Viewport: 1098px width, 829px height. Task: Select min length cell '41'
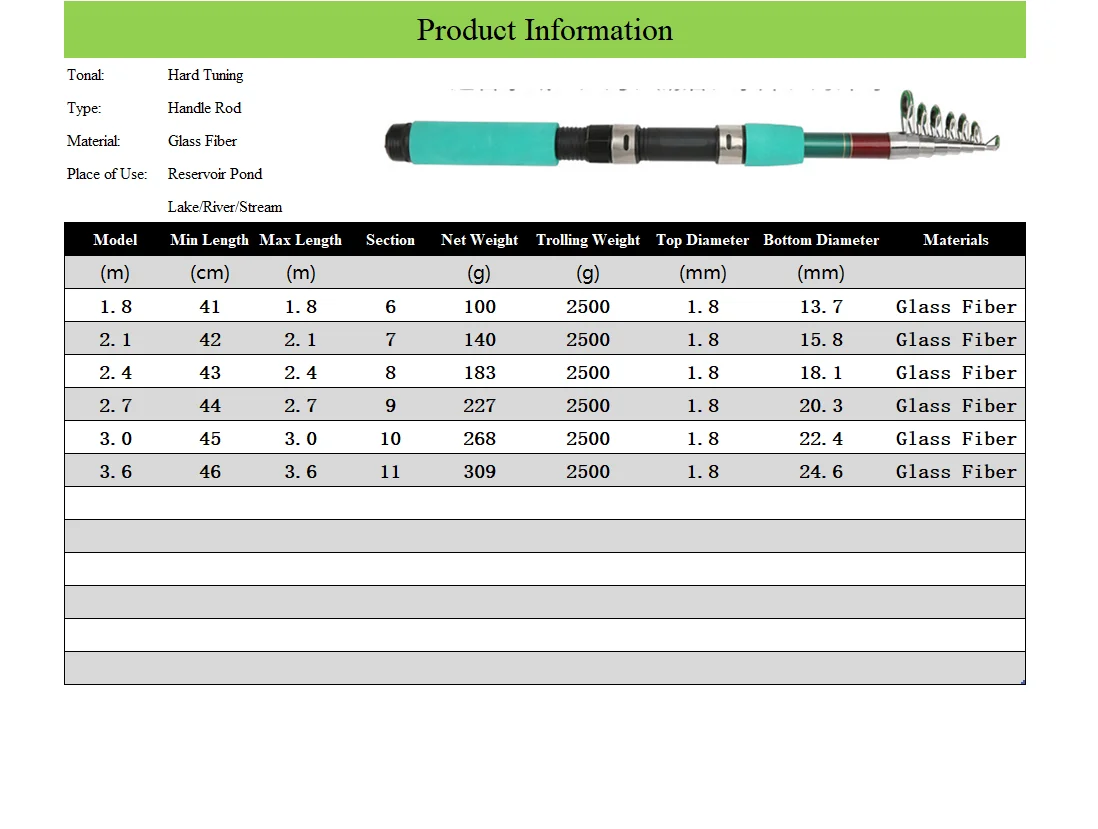click(x=210, y=306)
